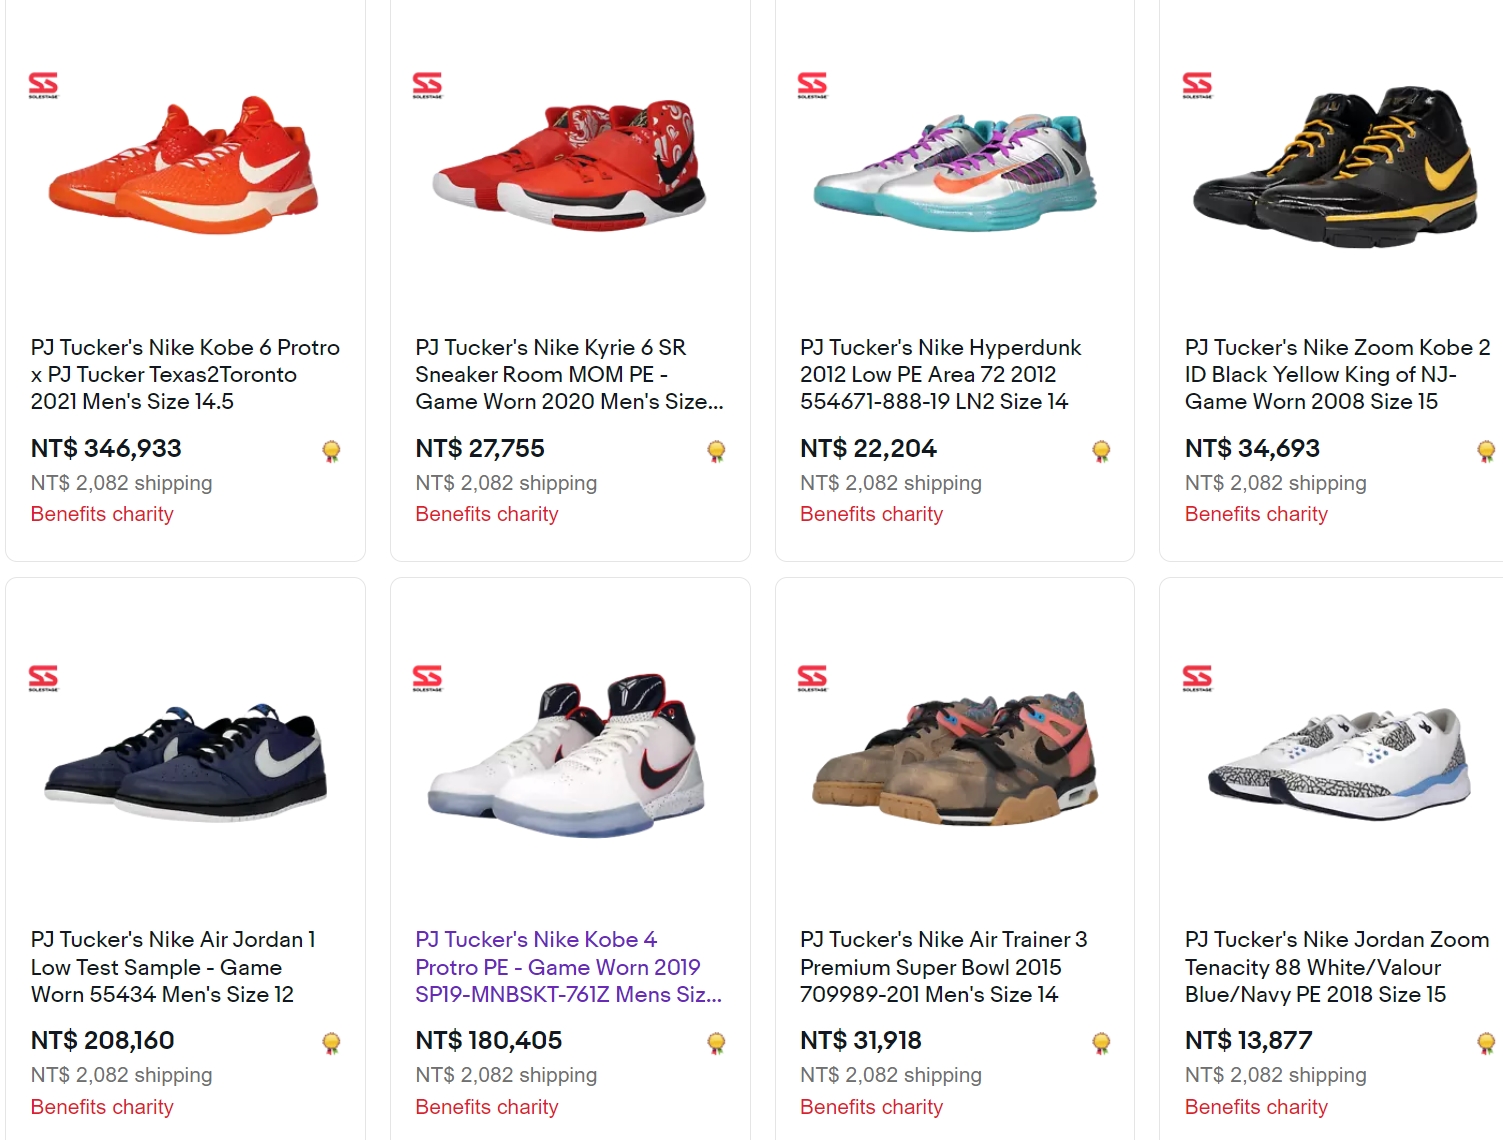Open the PJ Tucker's Nike Kobe 4 Protro PE listing

point(567,967)
